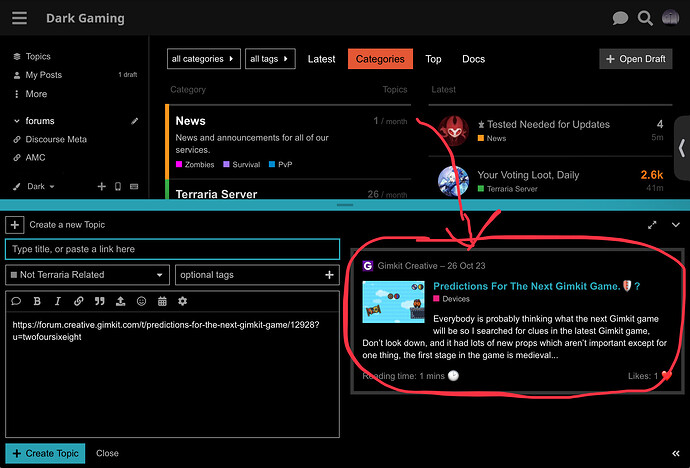The width and height of the screenshot is (690, 468).
Task: Open the hamburger sidebar menu
Action: point(19,18)
